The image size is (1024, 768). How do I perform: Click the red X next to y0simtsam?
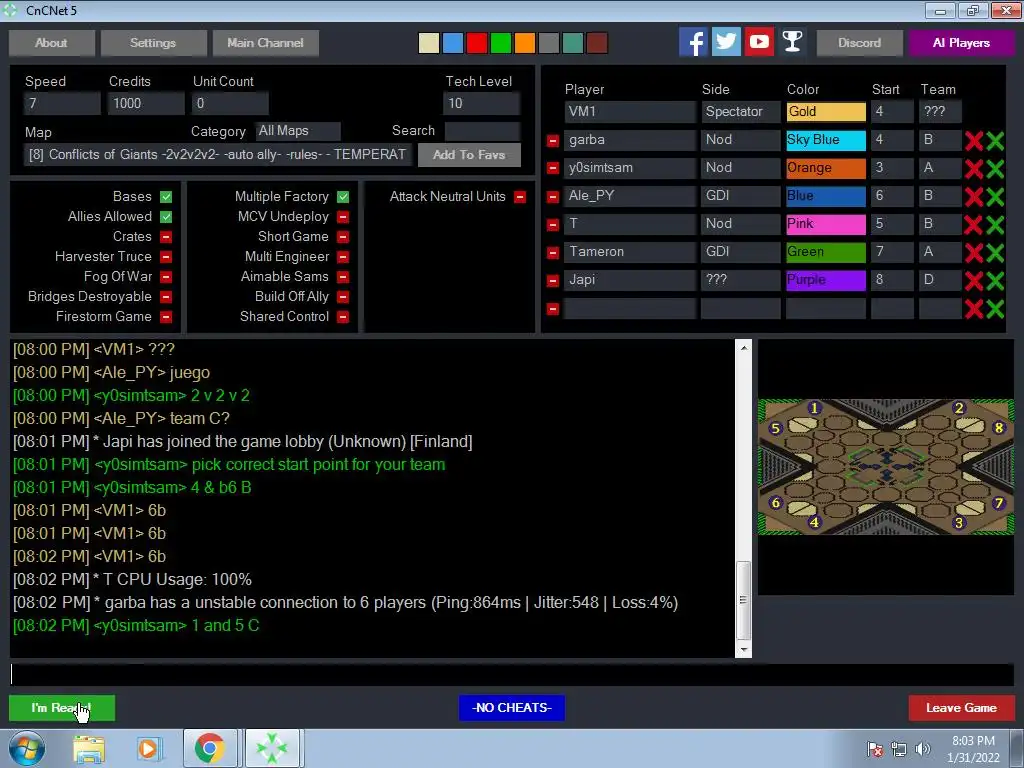pos(974,168)
